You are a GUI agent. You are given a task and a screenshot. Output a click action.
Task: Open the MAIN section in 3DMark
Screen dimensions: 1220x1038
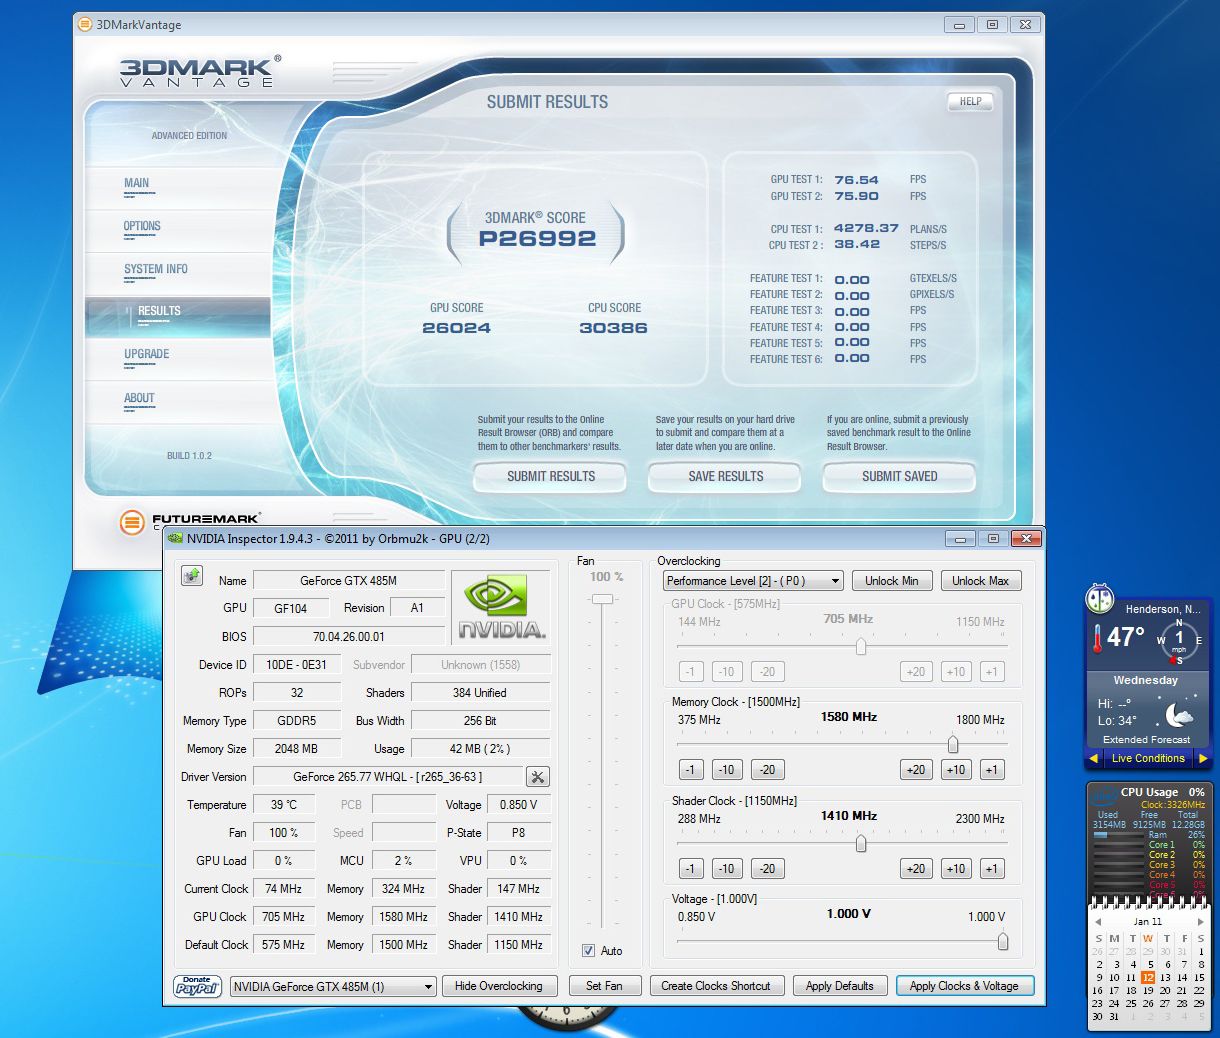(x=137, y=183)
